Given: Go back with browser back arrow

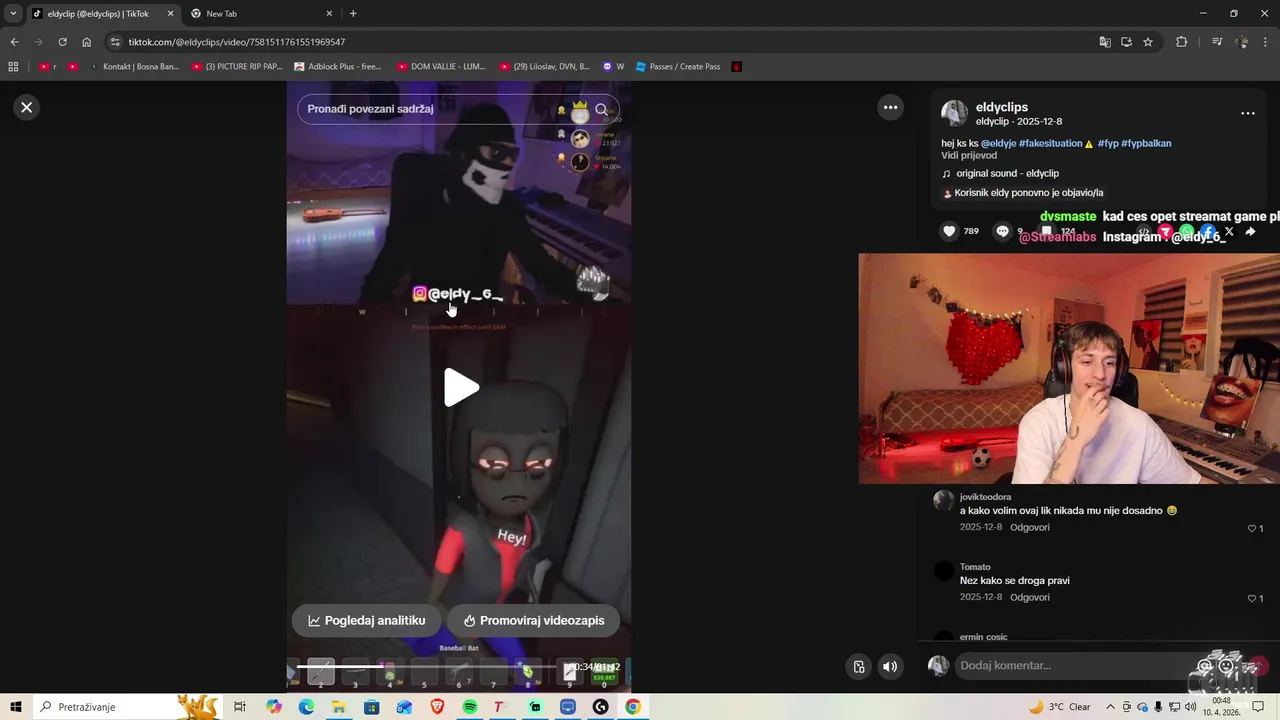Looking at the screenshot, I should (x=14, y=42).
